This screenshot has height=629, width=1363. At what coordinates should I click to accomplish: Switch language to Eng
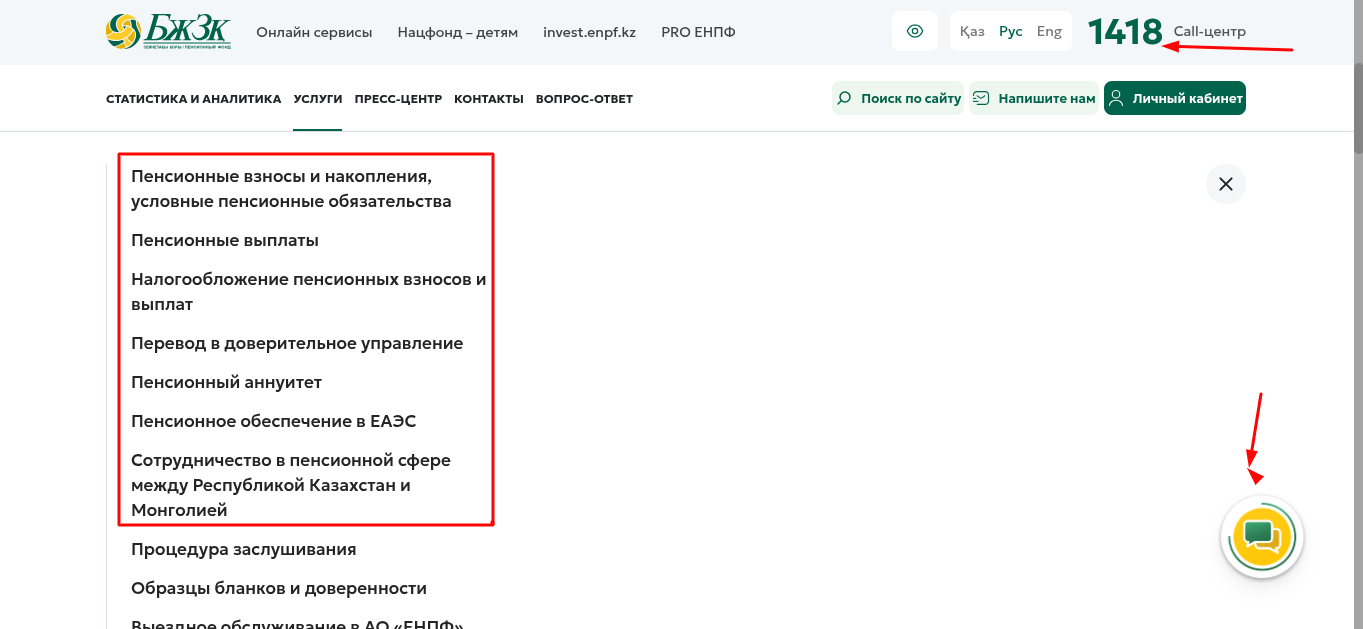[1049, 31]
